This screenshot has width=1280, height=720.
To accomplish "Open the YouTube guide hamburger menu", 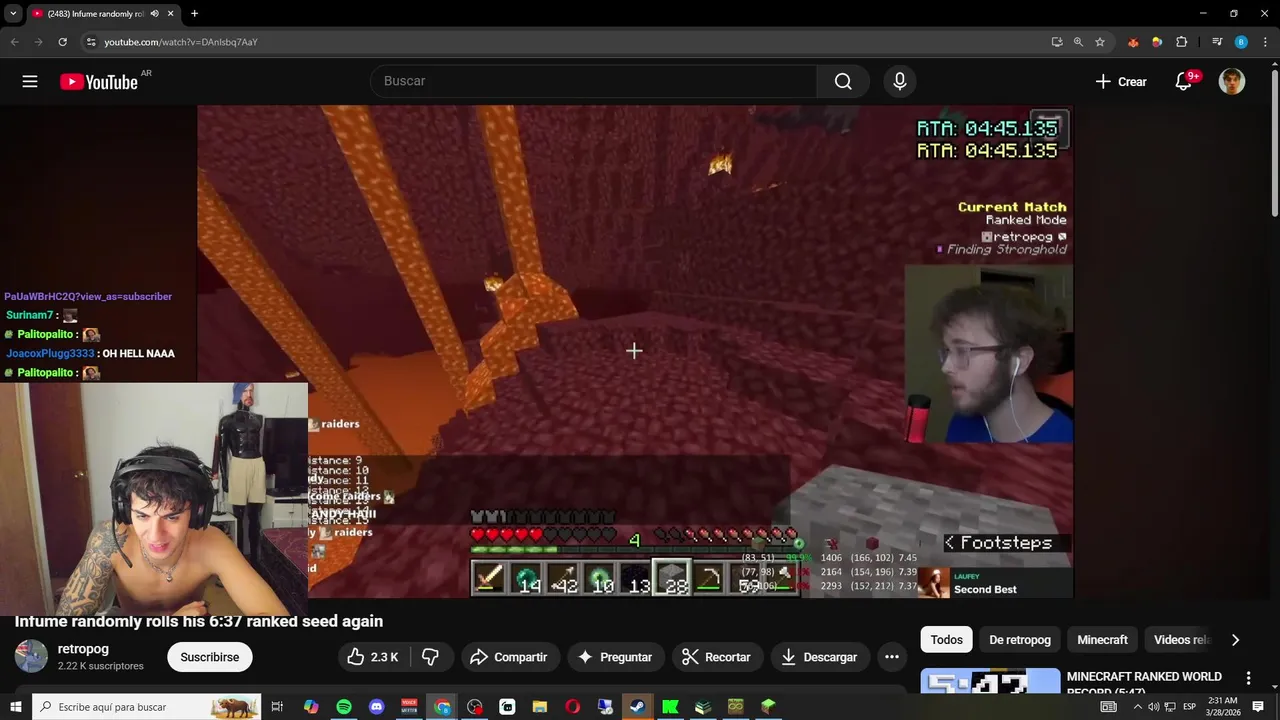I will pos(30,82).
